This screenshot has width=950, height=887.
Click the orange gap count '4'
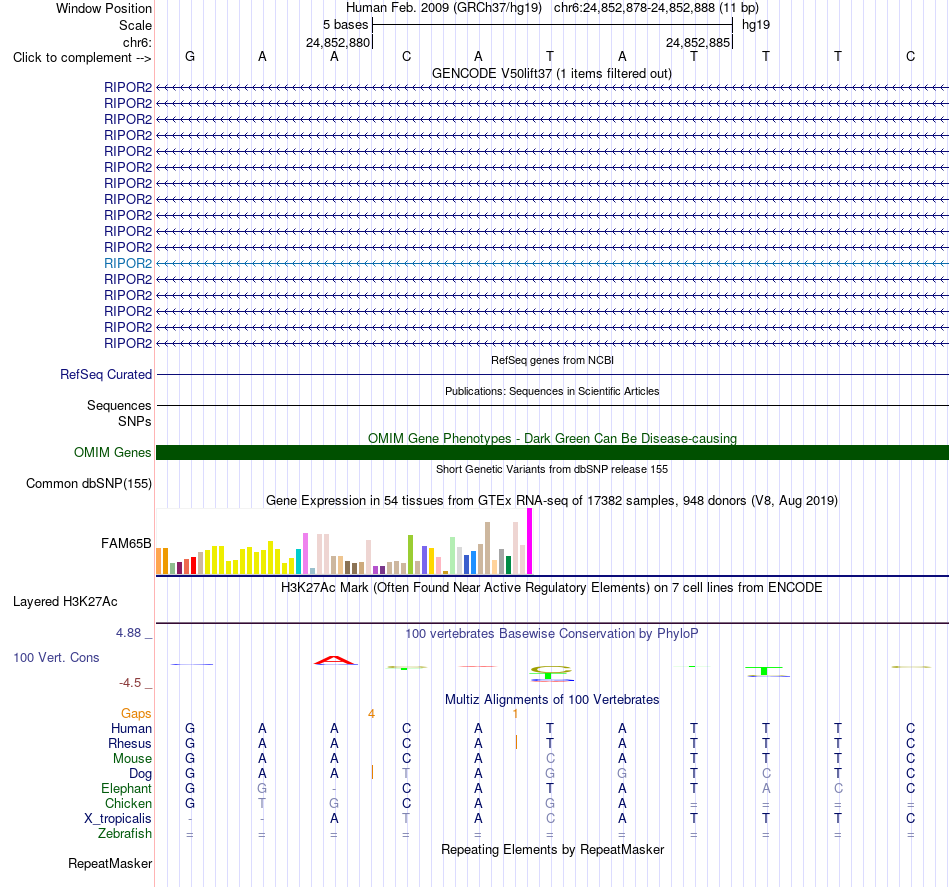pyautogui.click(x=371, y=714)
